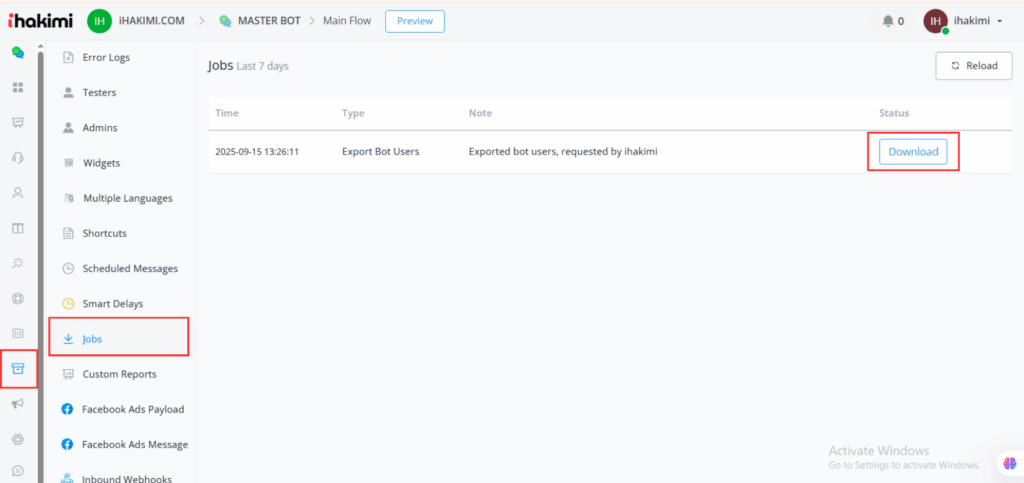This screenshot has width=1024, height=483.
Task: Click the notification bell icon
Action: (x=888, y=21)
